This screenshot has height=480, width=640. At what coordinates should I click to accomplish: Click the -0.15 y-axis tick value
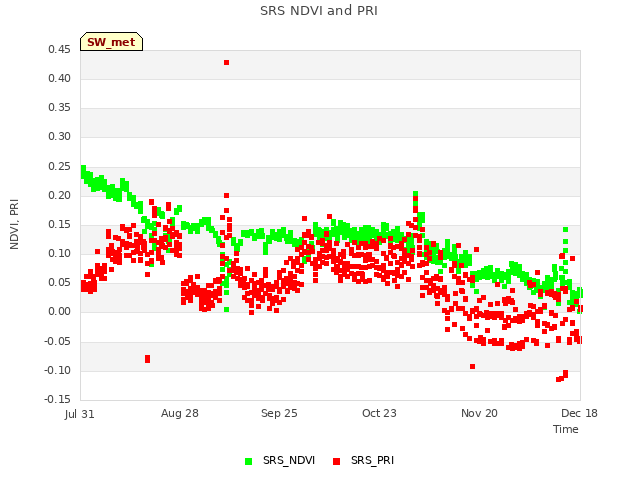click(x=57, y=399)
